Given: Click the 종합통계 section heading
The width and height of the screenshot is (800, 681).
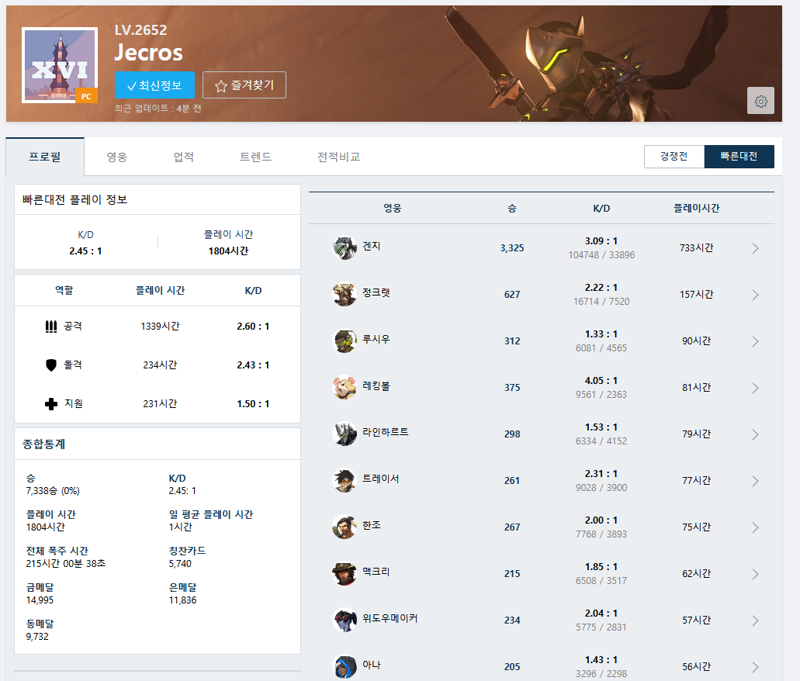Looking at the screenshot, I should click(44, 444).
